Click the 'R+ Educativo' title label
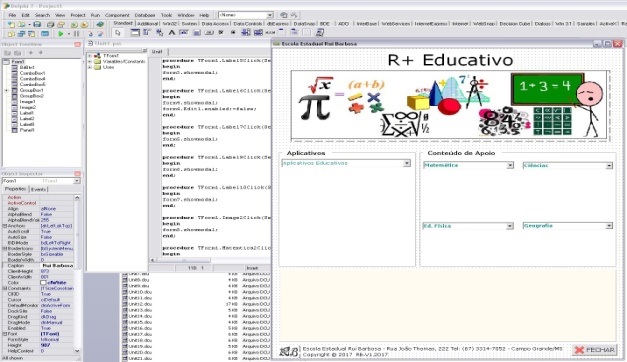Viewport: 627px width, 362px height. [450, 60]
